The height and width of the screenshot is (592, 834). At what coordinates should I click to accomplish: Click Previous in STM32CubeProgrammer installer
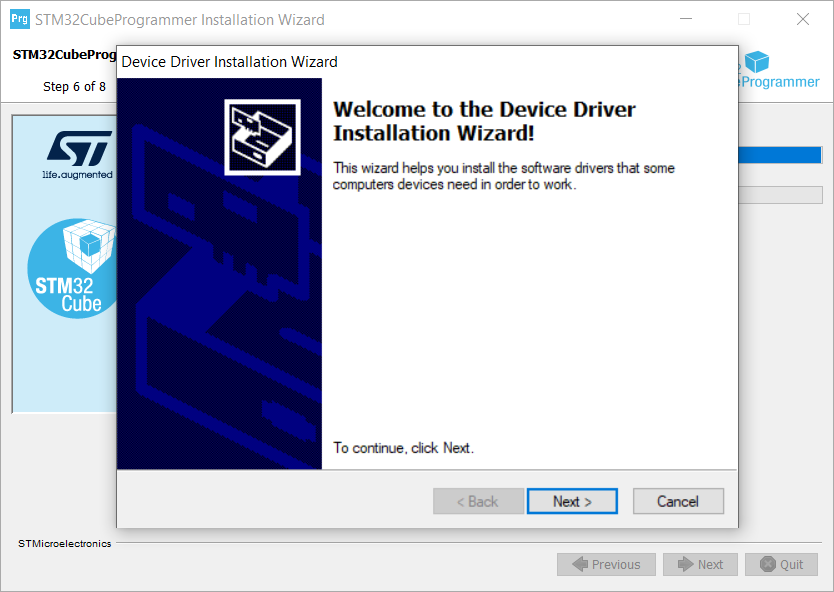coord(606,564)
